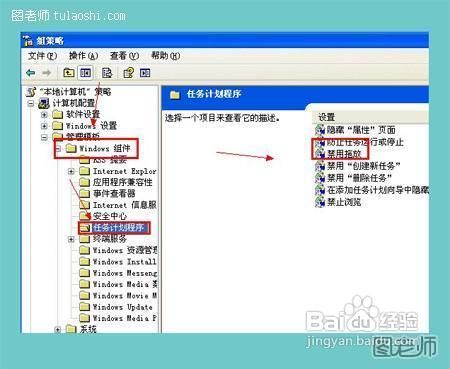The image size is (450, 369).
Task: Collapse the 计算机配置 tree node
Action: [x=31, y=103]
